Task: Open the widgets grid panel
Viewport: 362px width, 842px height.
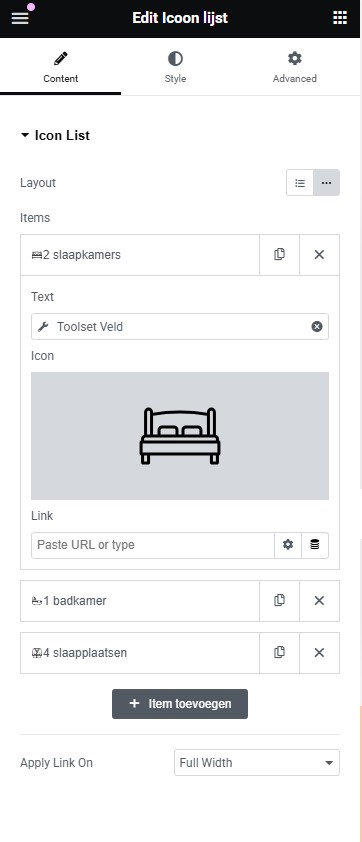Action: pyautogui.click(x=340, y=18)
